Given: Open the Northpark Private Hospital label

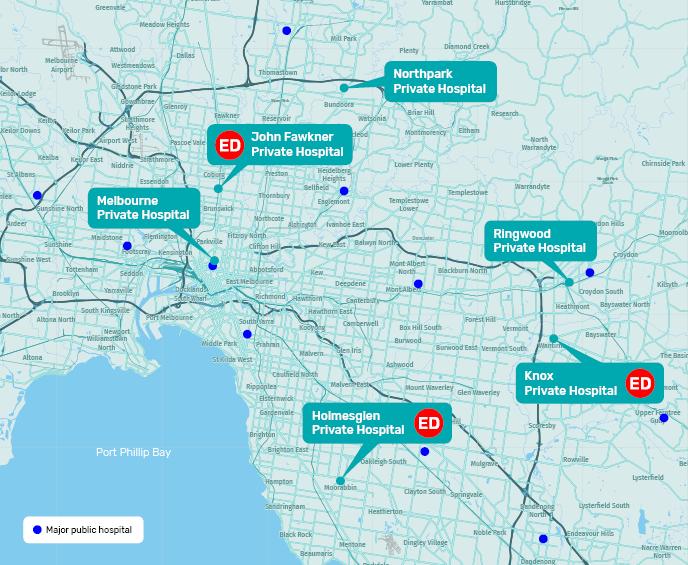Looking at the screenshot, I should tap(440, 81).
